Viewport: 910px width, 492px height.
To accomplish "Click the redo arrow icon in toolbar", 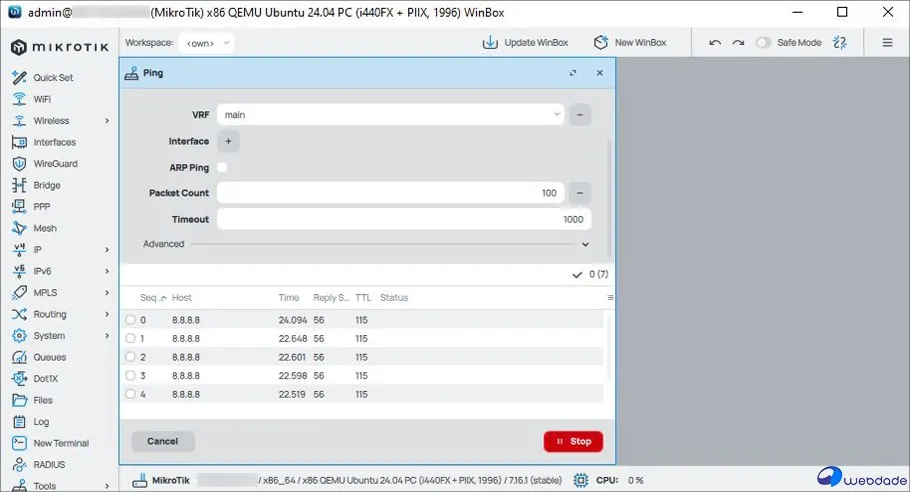I will [738, 43].
